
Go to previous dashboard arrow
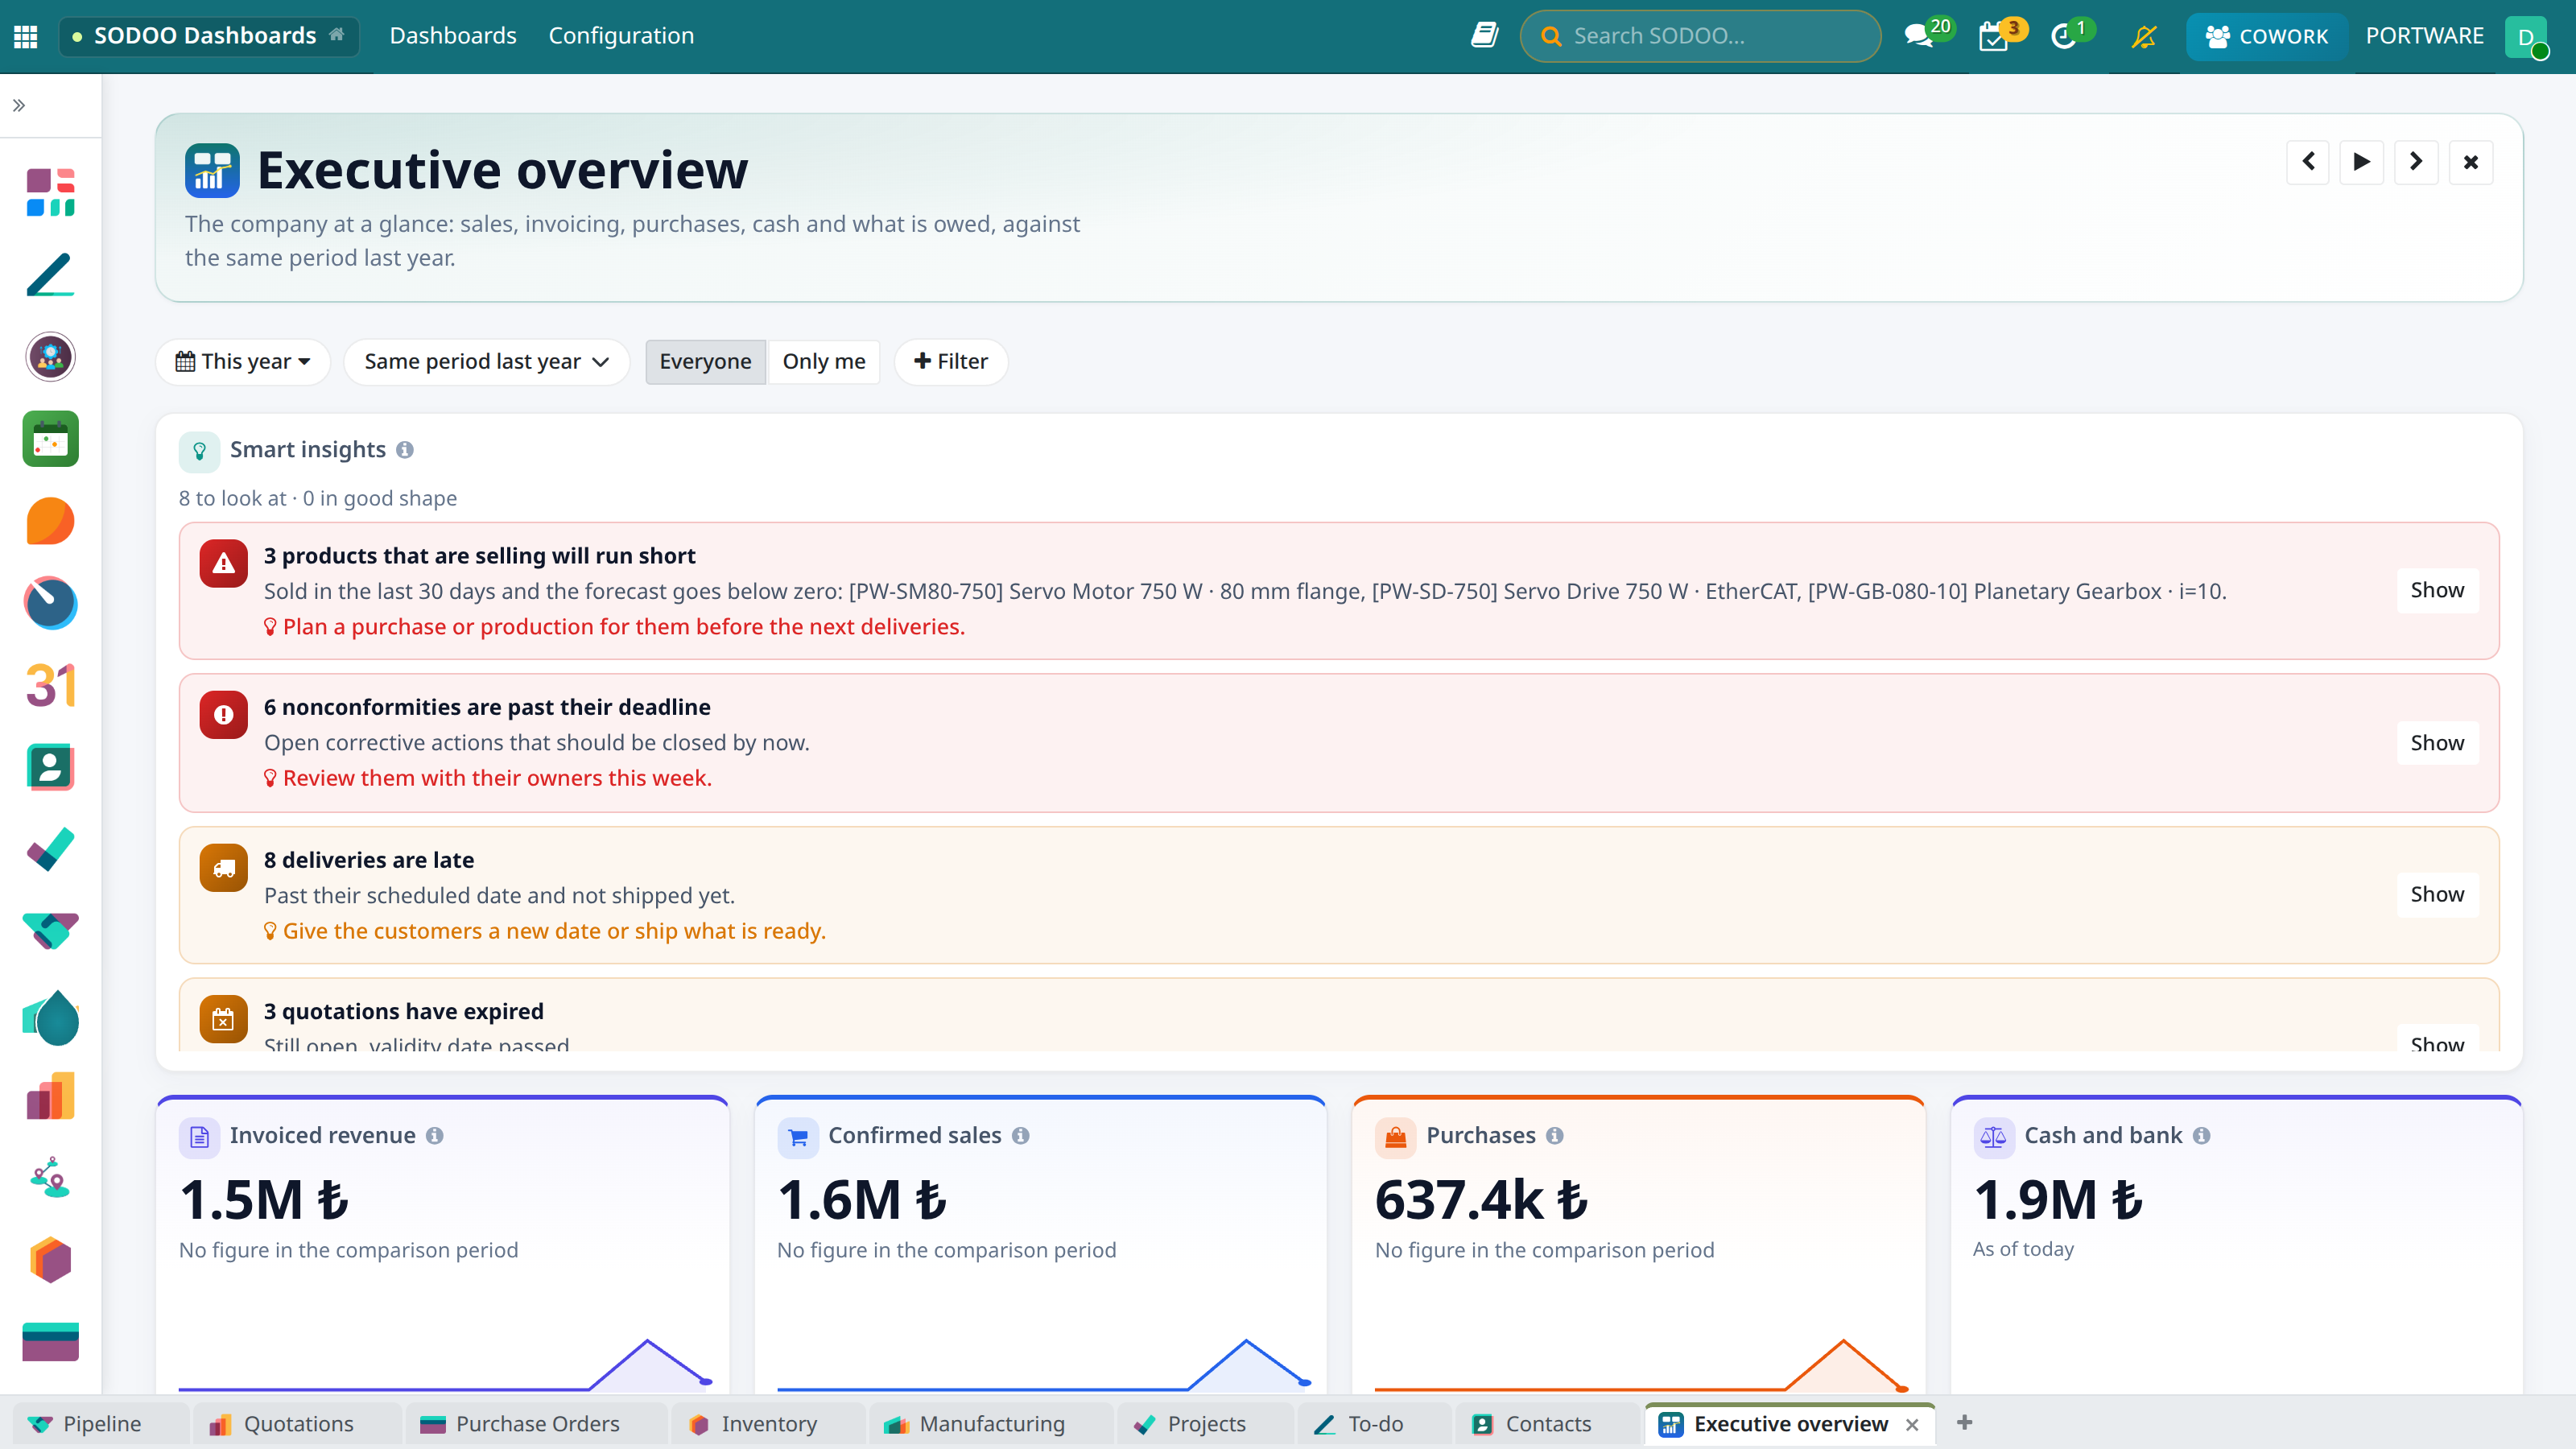coord(2308,162)
